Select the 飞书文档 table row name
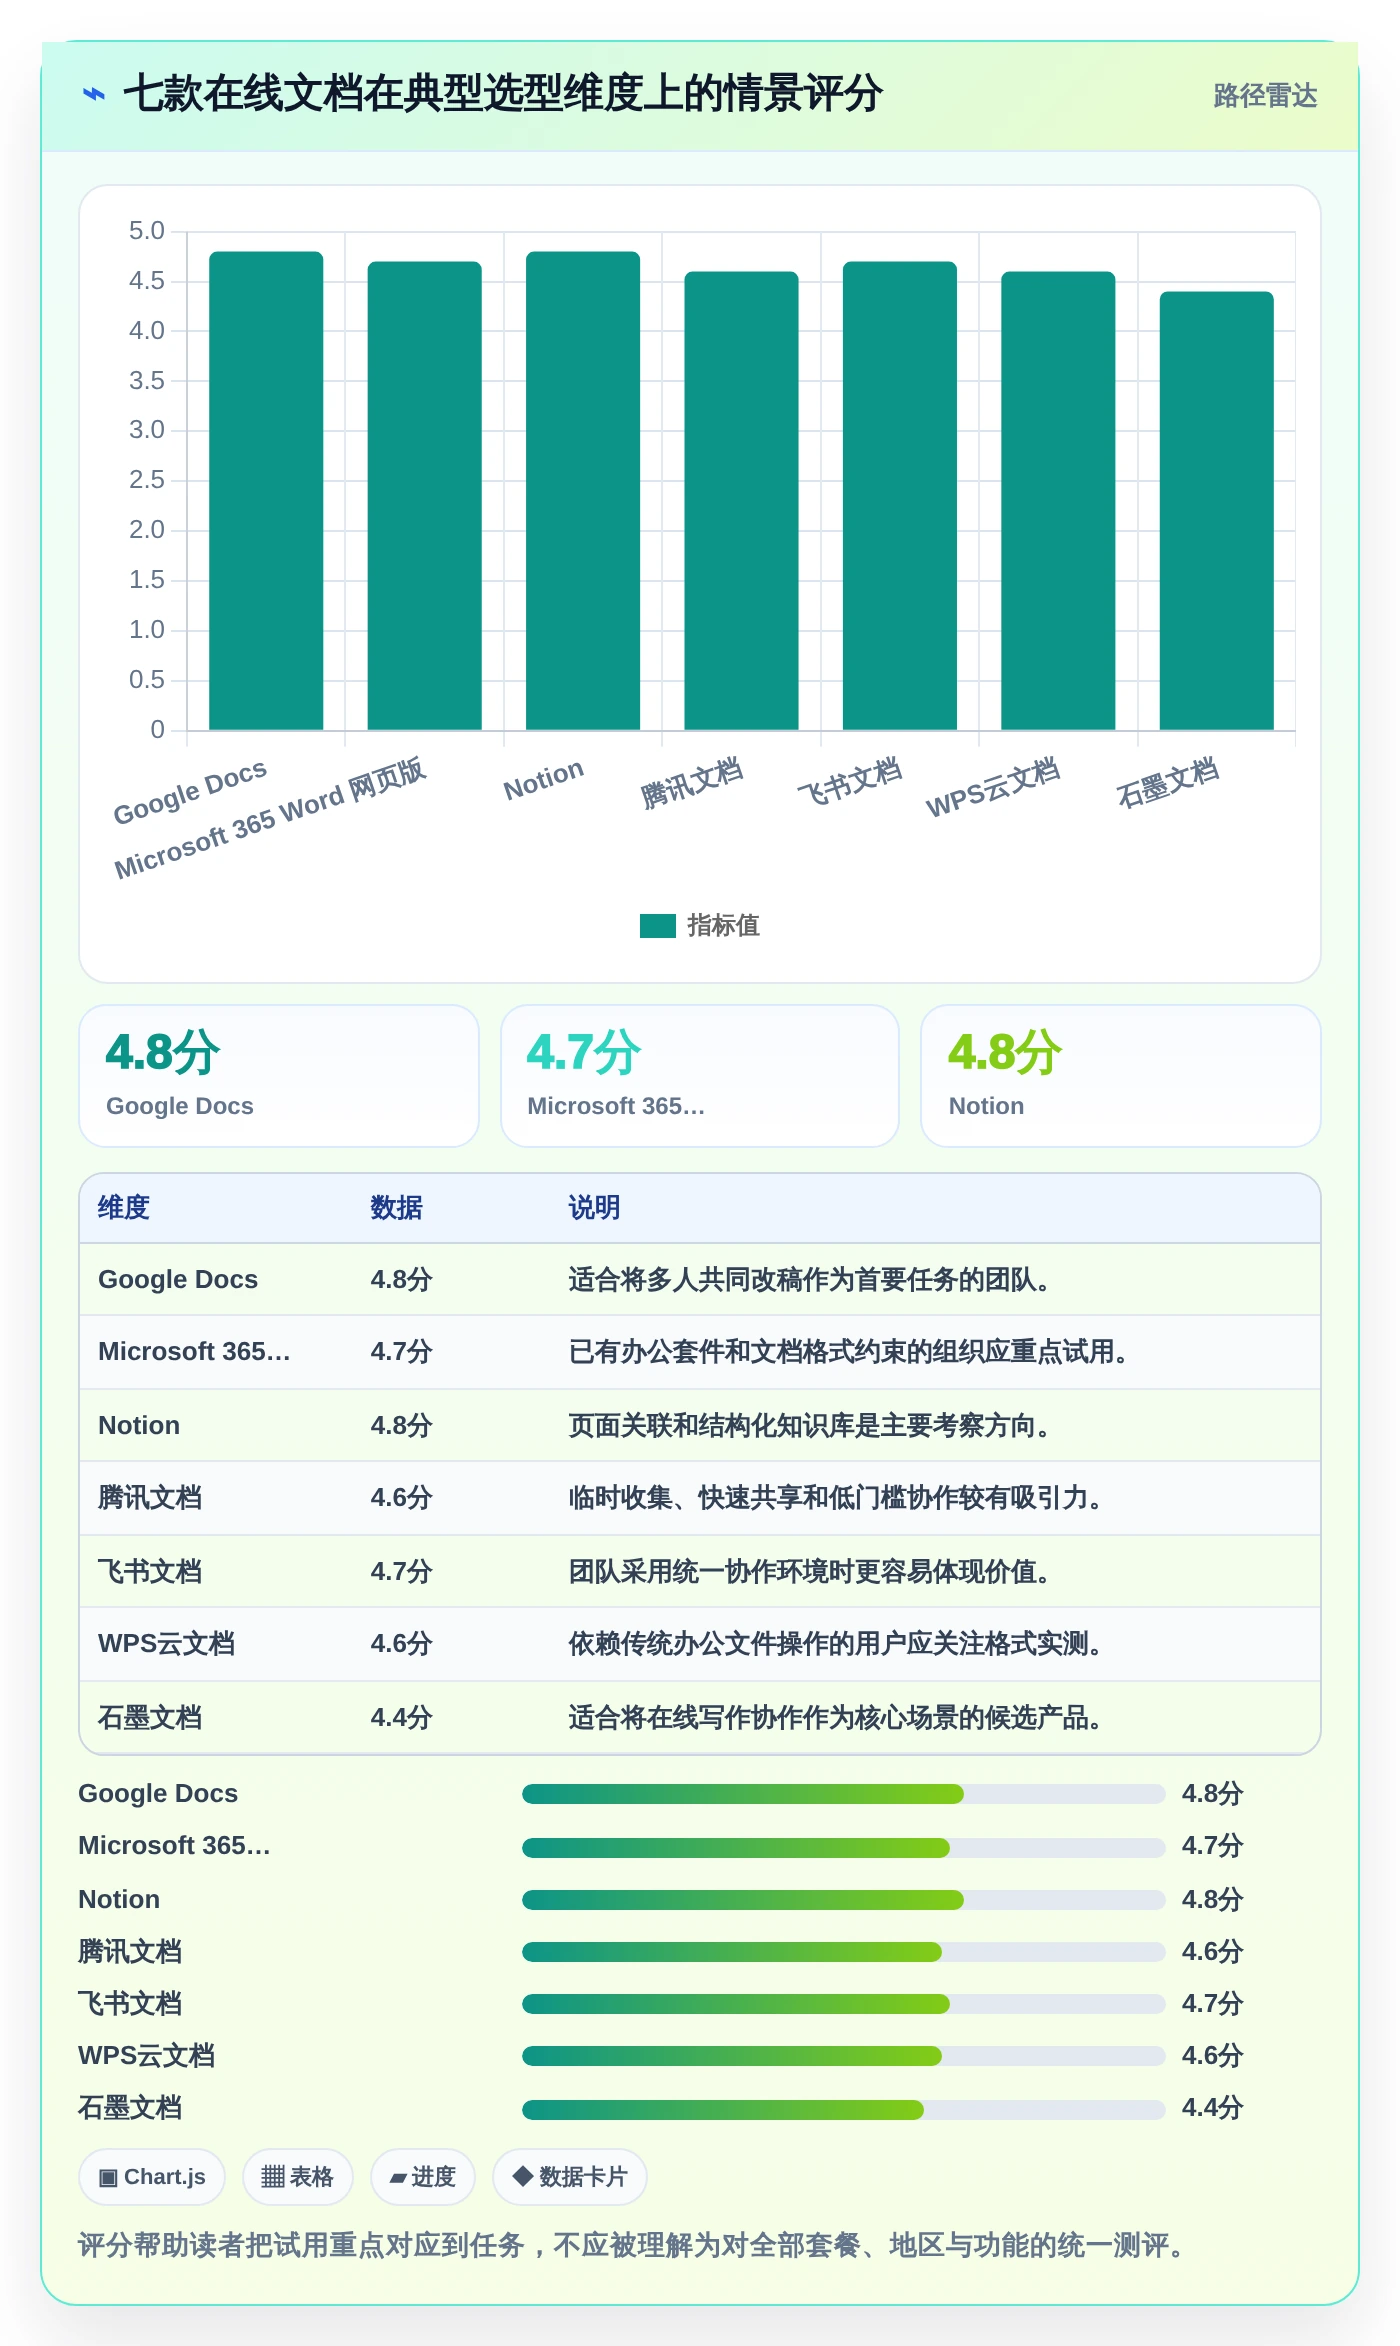The image size is (1400, 2346). coord(150,1572)
